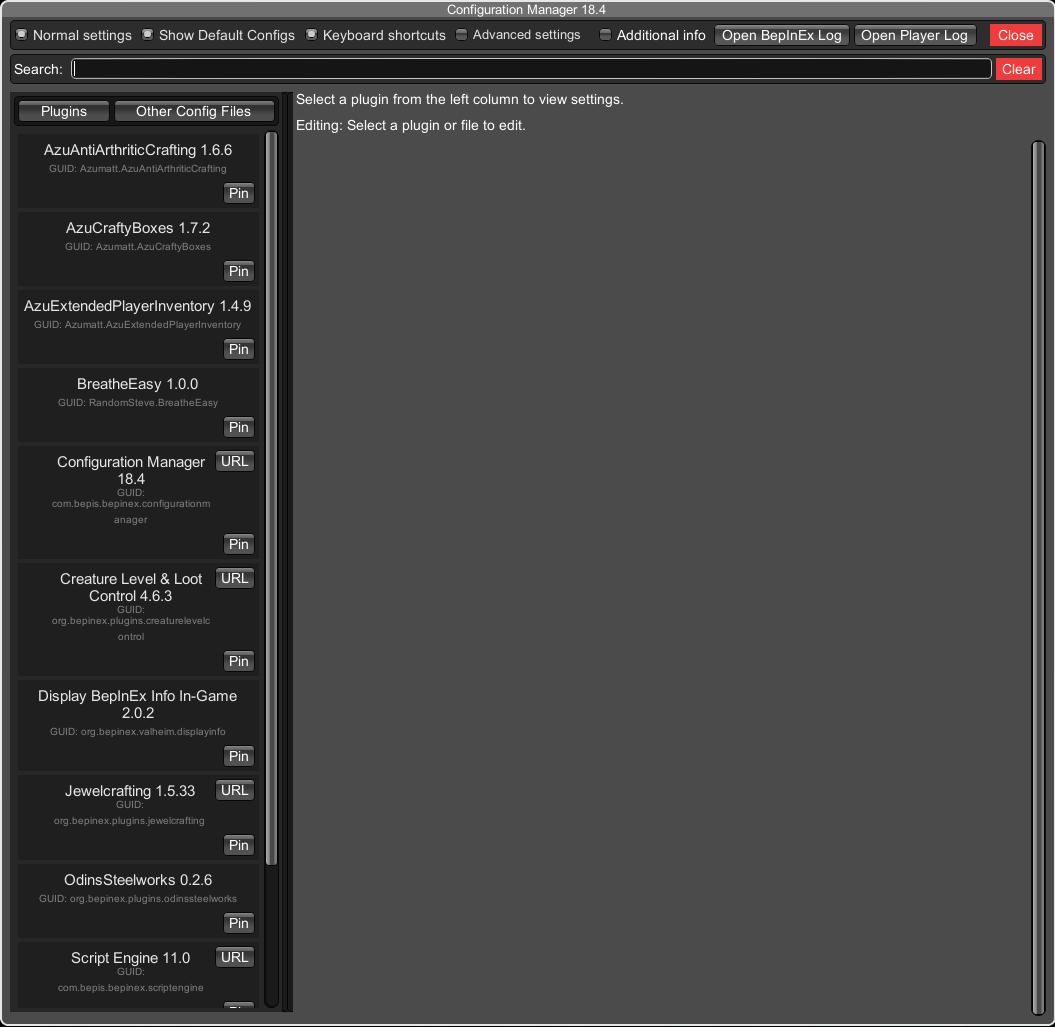
Task: Select AzuCraftyBoxes 1.7.2 plugin
Action: (138, 228)
